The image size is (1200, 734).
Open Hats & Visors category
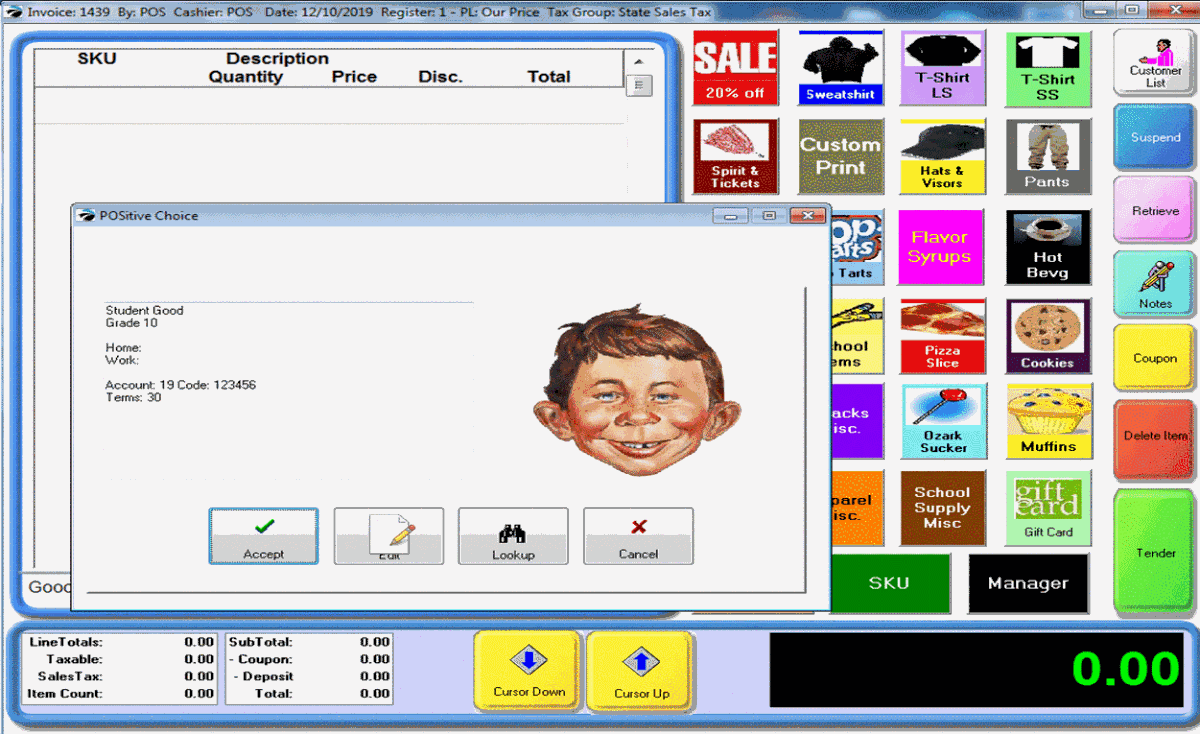click(x=942, y=156)
